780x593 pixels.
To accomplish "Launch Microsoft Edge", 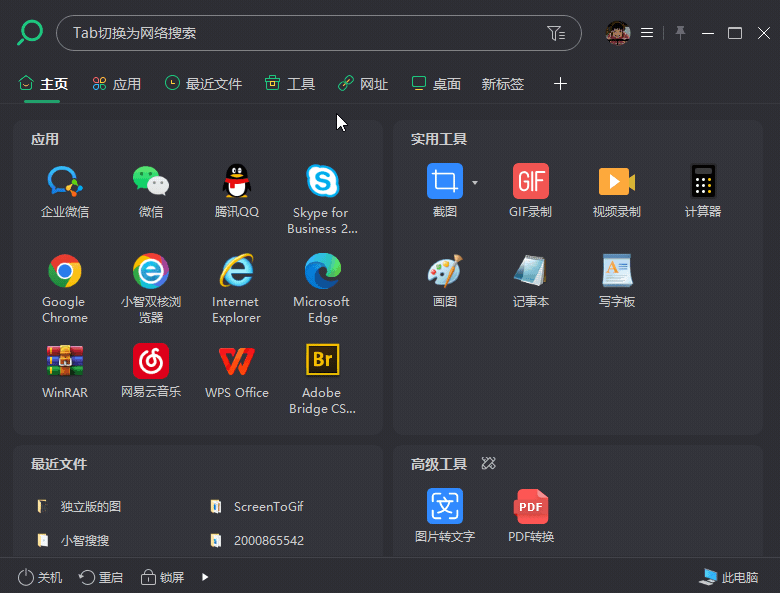I will (x=322, y=289).
